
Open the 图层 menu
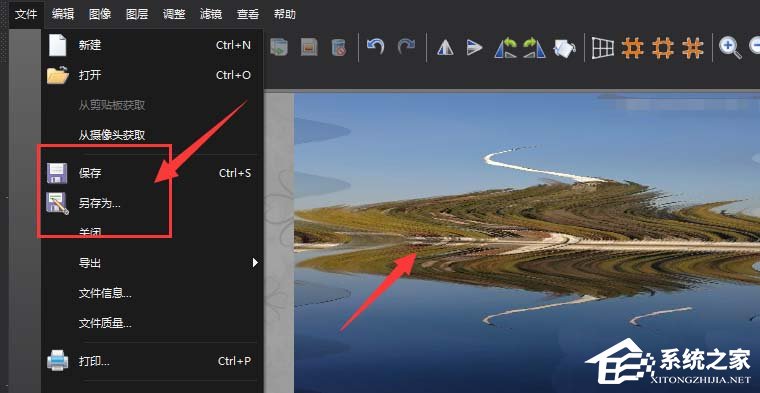coord(137,14)
